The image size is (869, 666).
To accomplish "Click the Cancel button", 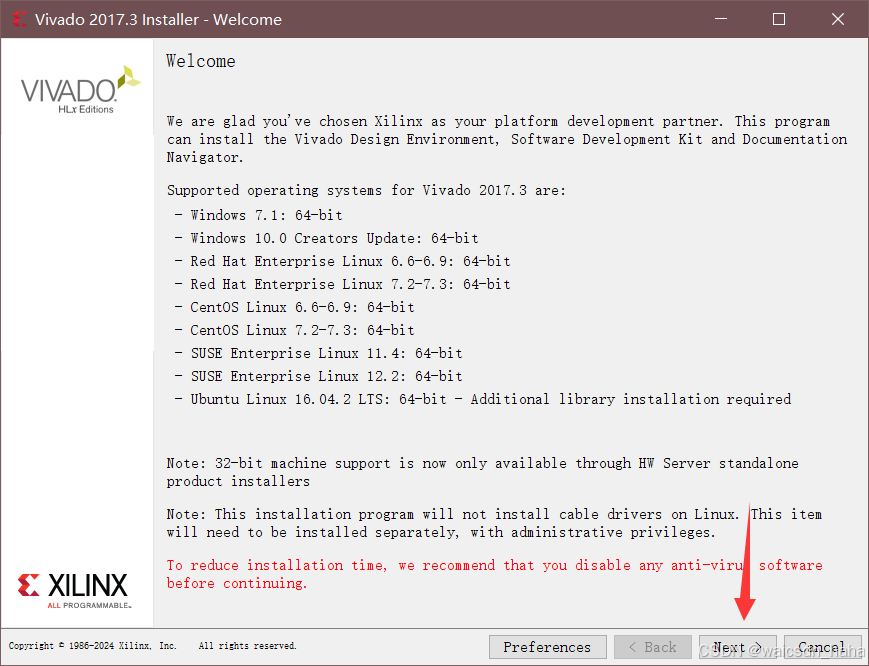I will (x=822, y=647).
